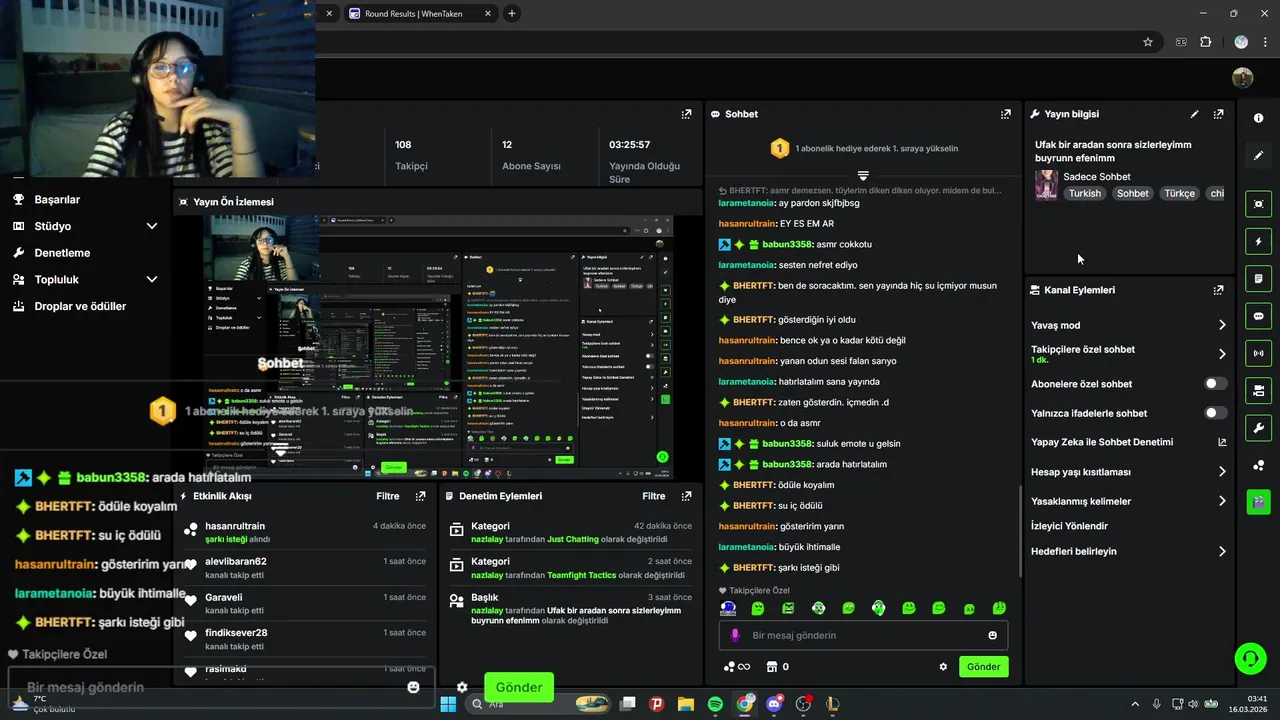Click the solid green icon in right sidebar
Screen dimensions: 1280x720
click(1258, 501)
